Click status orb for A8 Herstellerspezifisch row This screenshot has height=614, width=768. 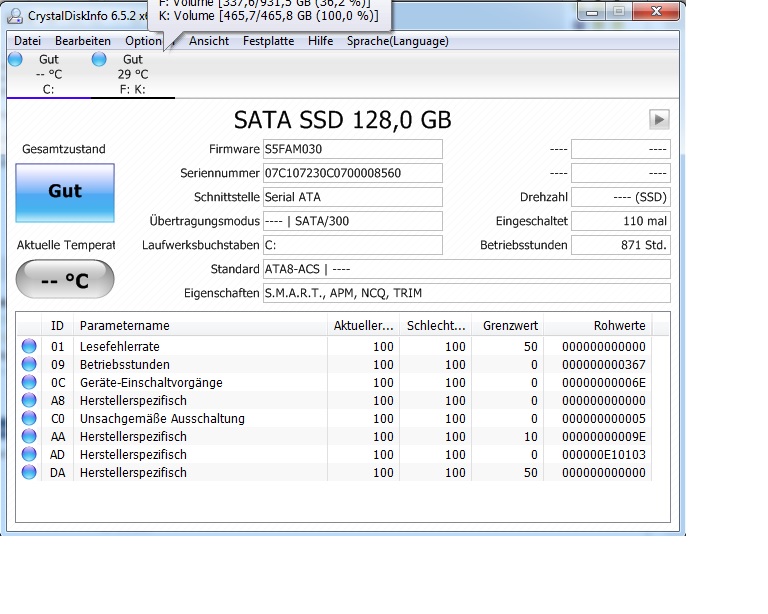[29, 401]
